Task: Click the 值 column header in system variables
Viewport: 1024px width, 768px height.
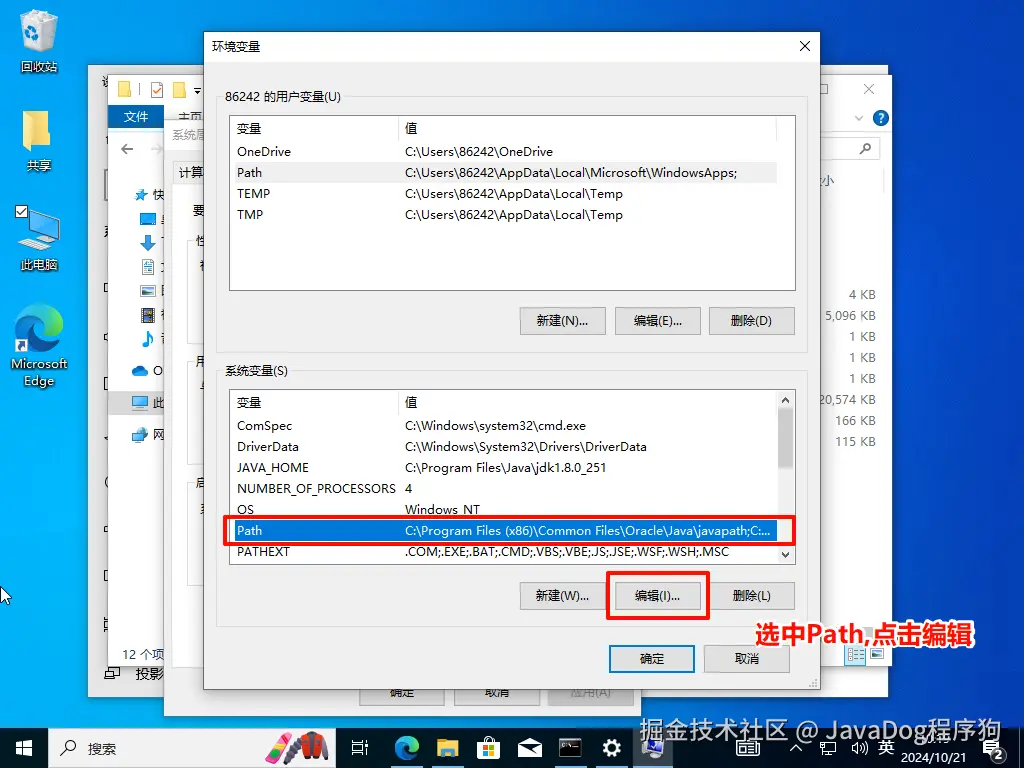Action: (x=588, y=402)
